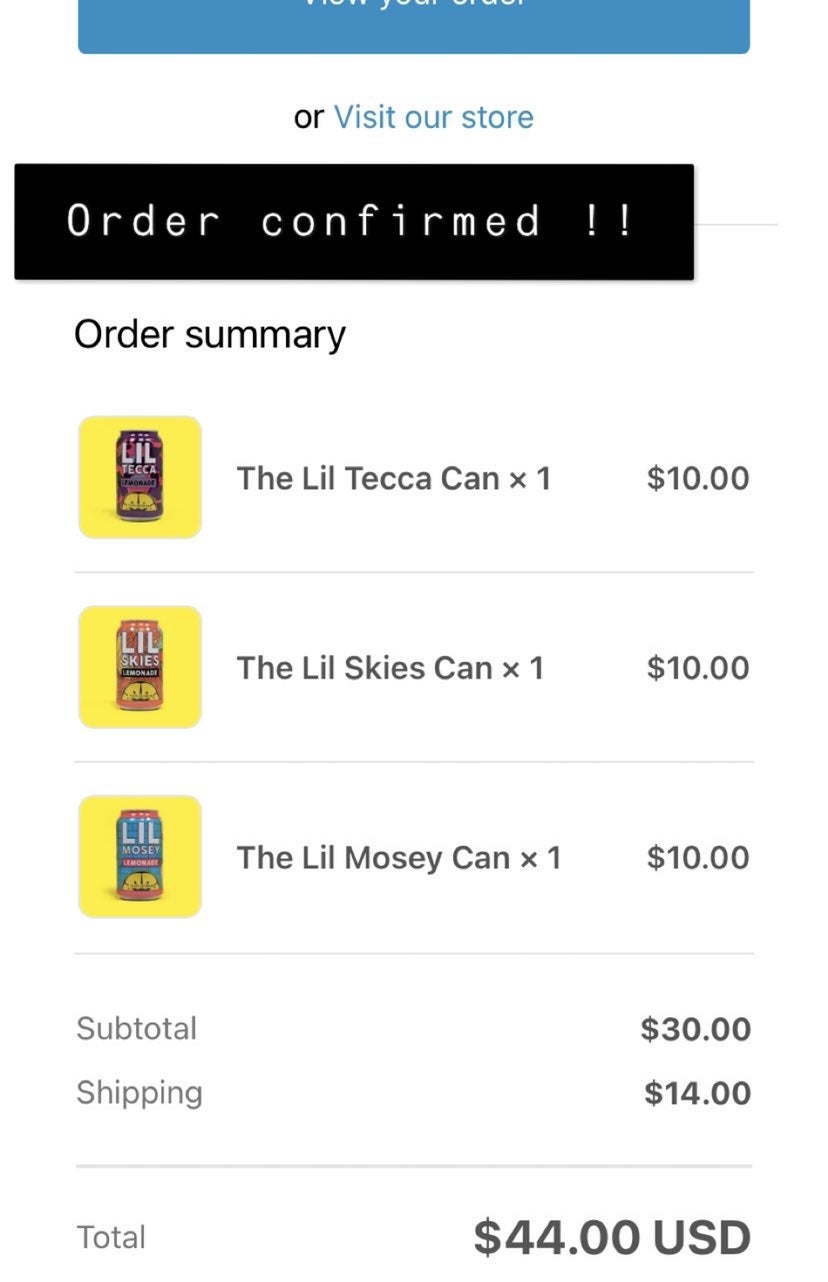
Task: Tap the blue View your order button
Action: 414,26
